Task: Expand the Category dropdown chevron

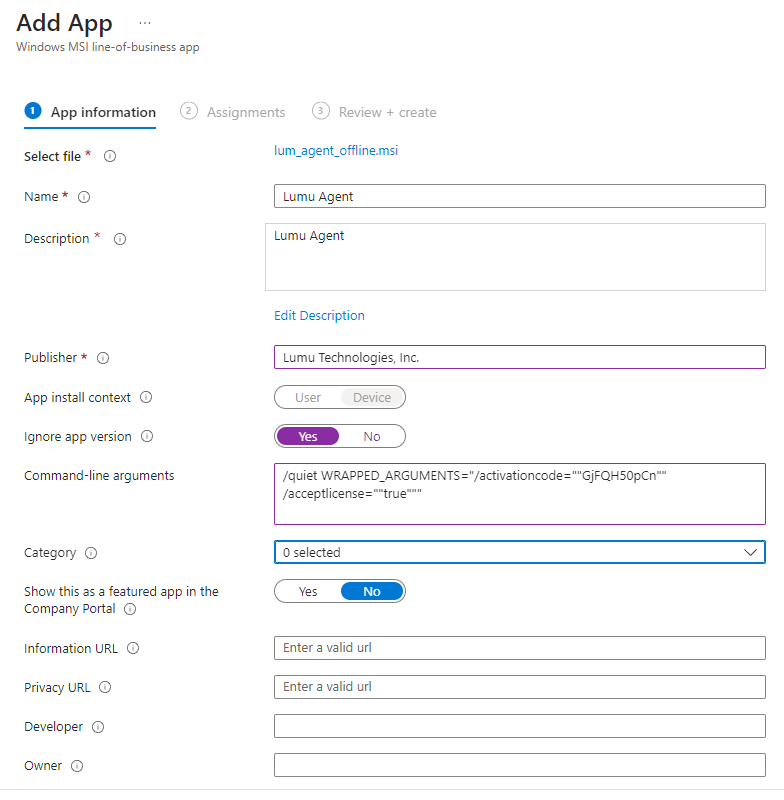Action: (750, 552)
